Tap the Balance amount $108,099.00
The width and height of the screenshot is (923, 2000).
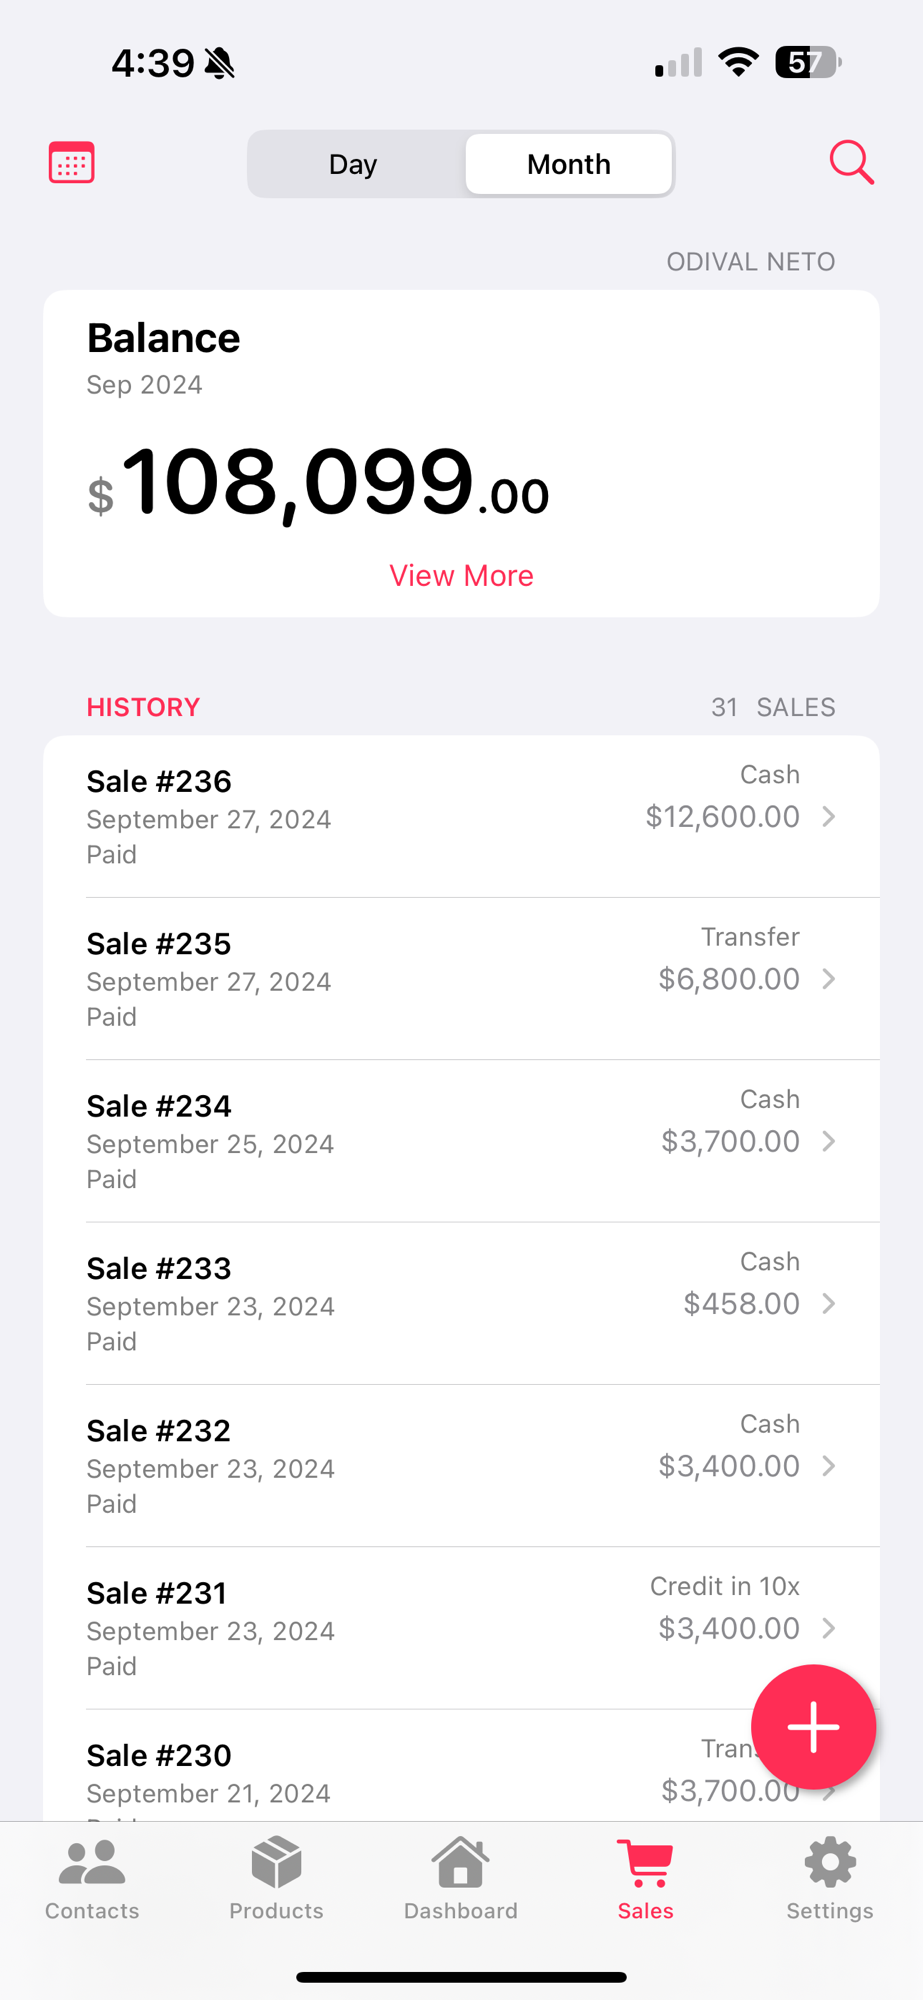318,483
